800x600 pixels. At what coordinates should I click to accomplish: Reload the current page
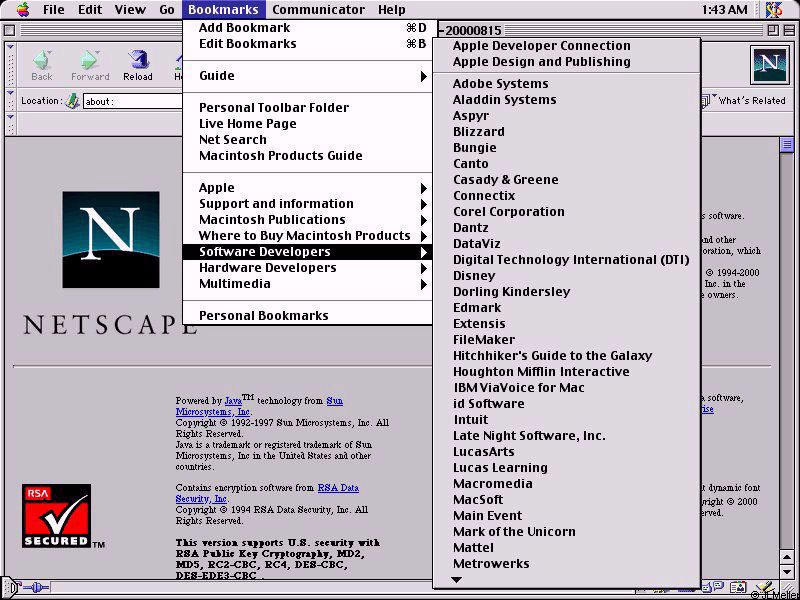(x=138, y=66)
